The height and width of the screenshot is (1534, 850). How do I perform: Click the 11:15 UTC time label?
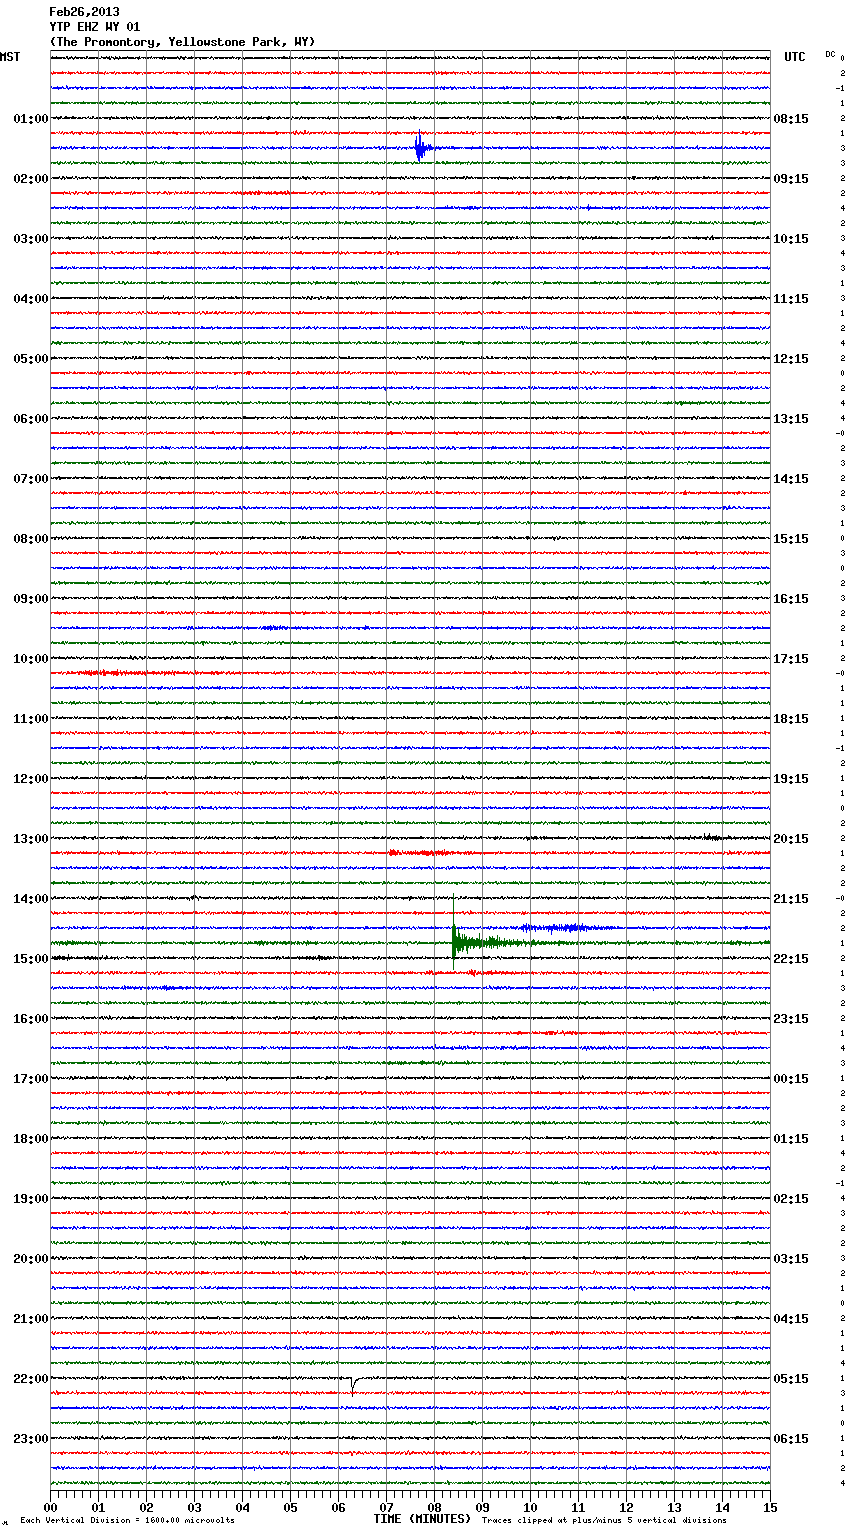(x=791, y=299)
